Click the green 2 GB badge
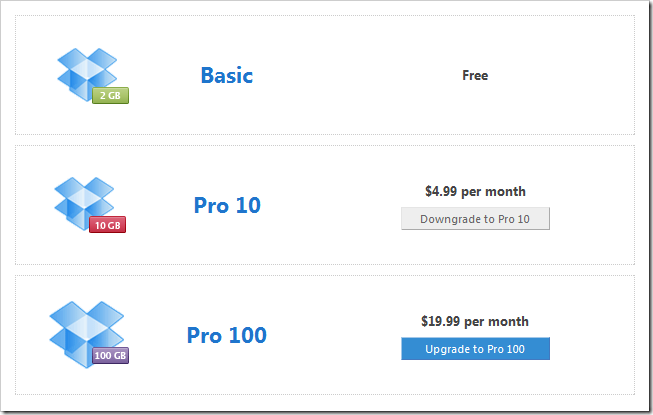Image resolution: width=653 pixels, height=415 pixels. tap(110, 95)
